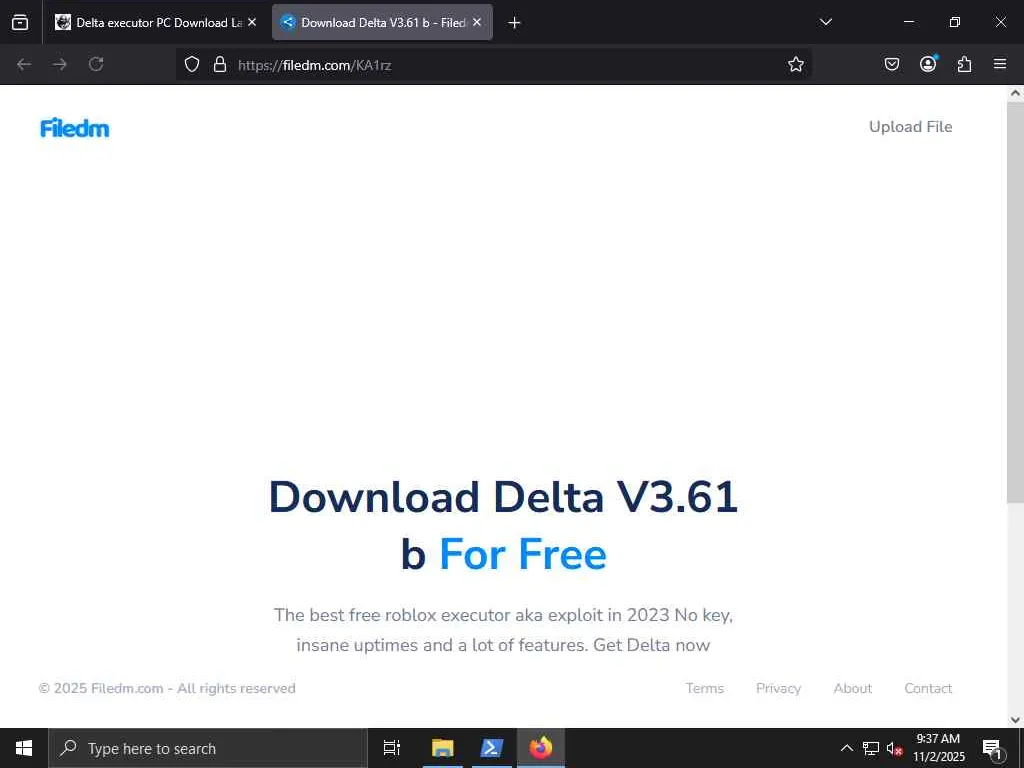The height and width of the screenshot is (768, 1024).
Task: Click the Filedm logo
Action: click(x=74, y=127)
